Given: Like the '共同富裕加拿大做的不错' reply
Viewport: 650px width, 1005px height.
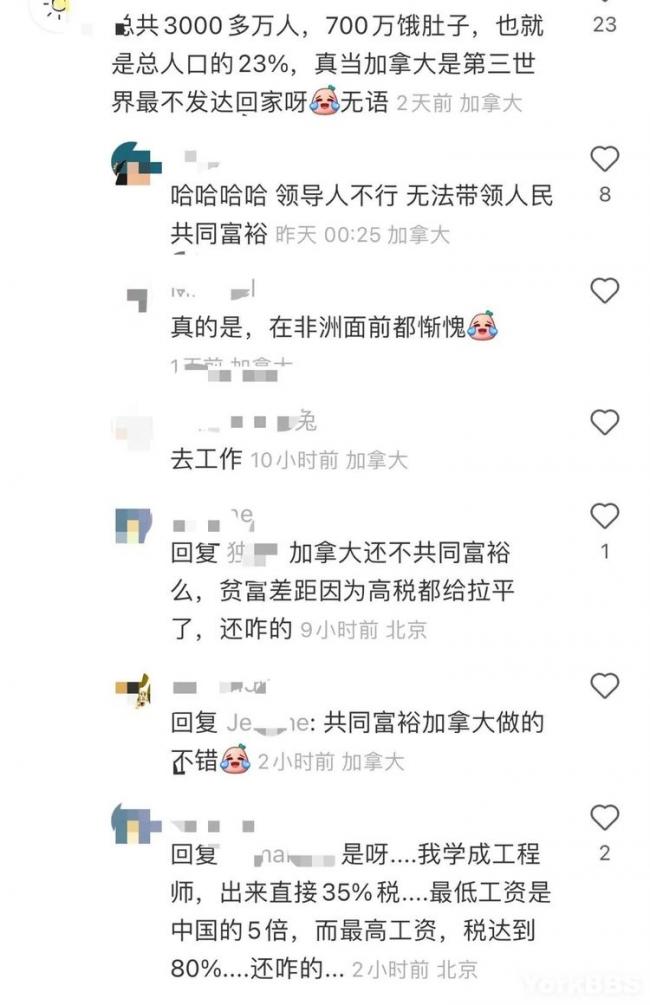Looking at the screenshot, I should tap(604, 686).
